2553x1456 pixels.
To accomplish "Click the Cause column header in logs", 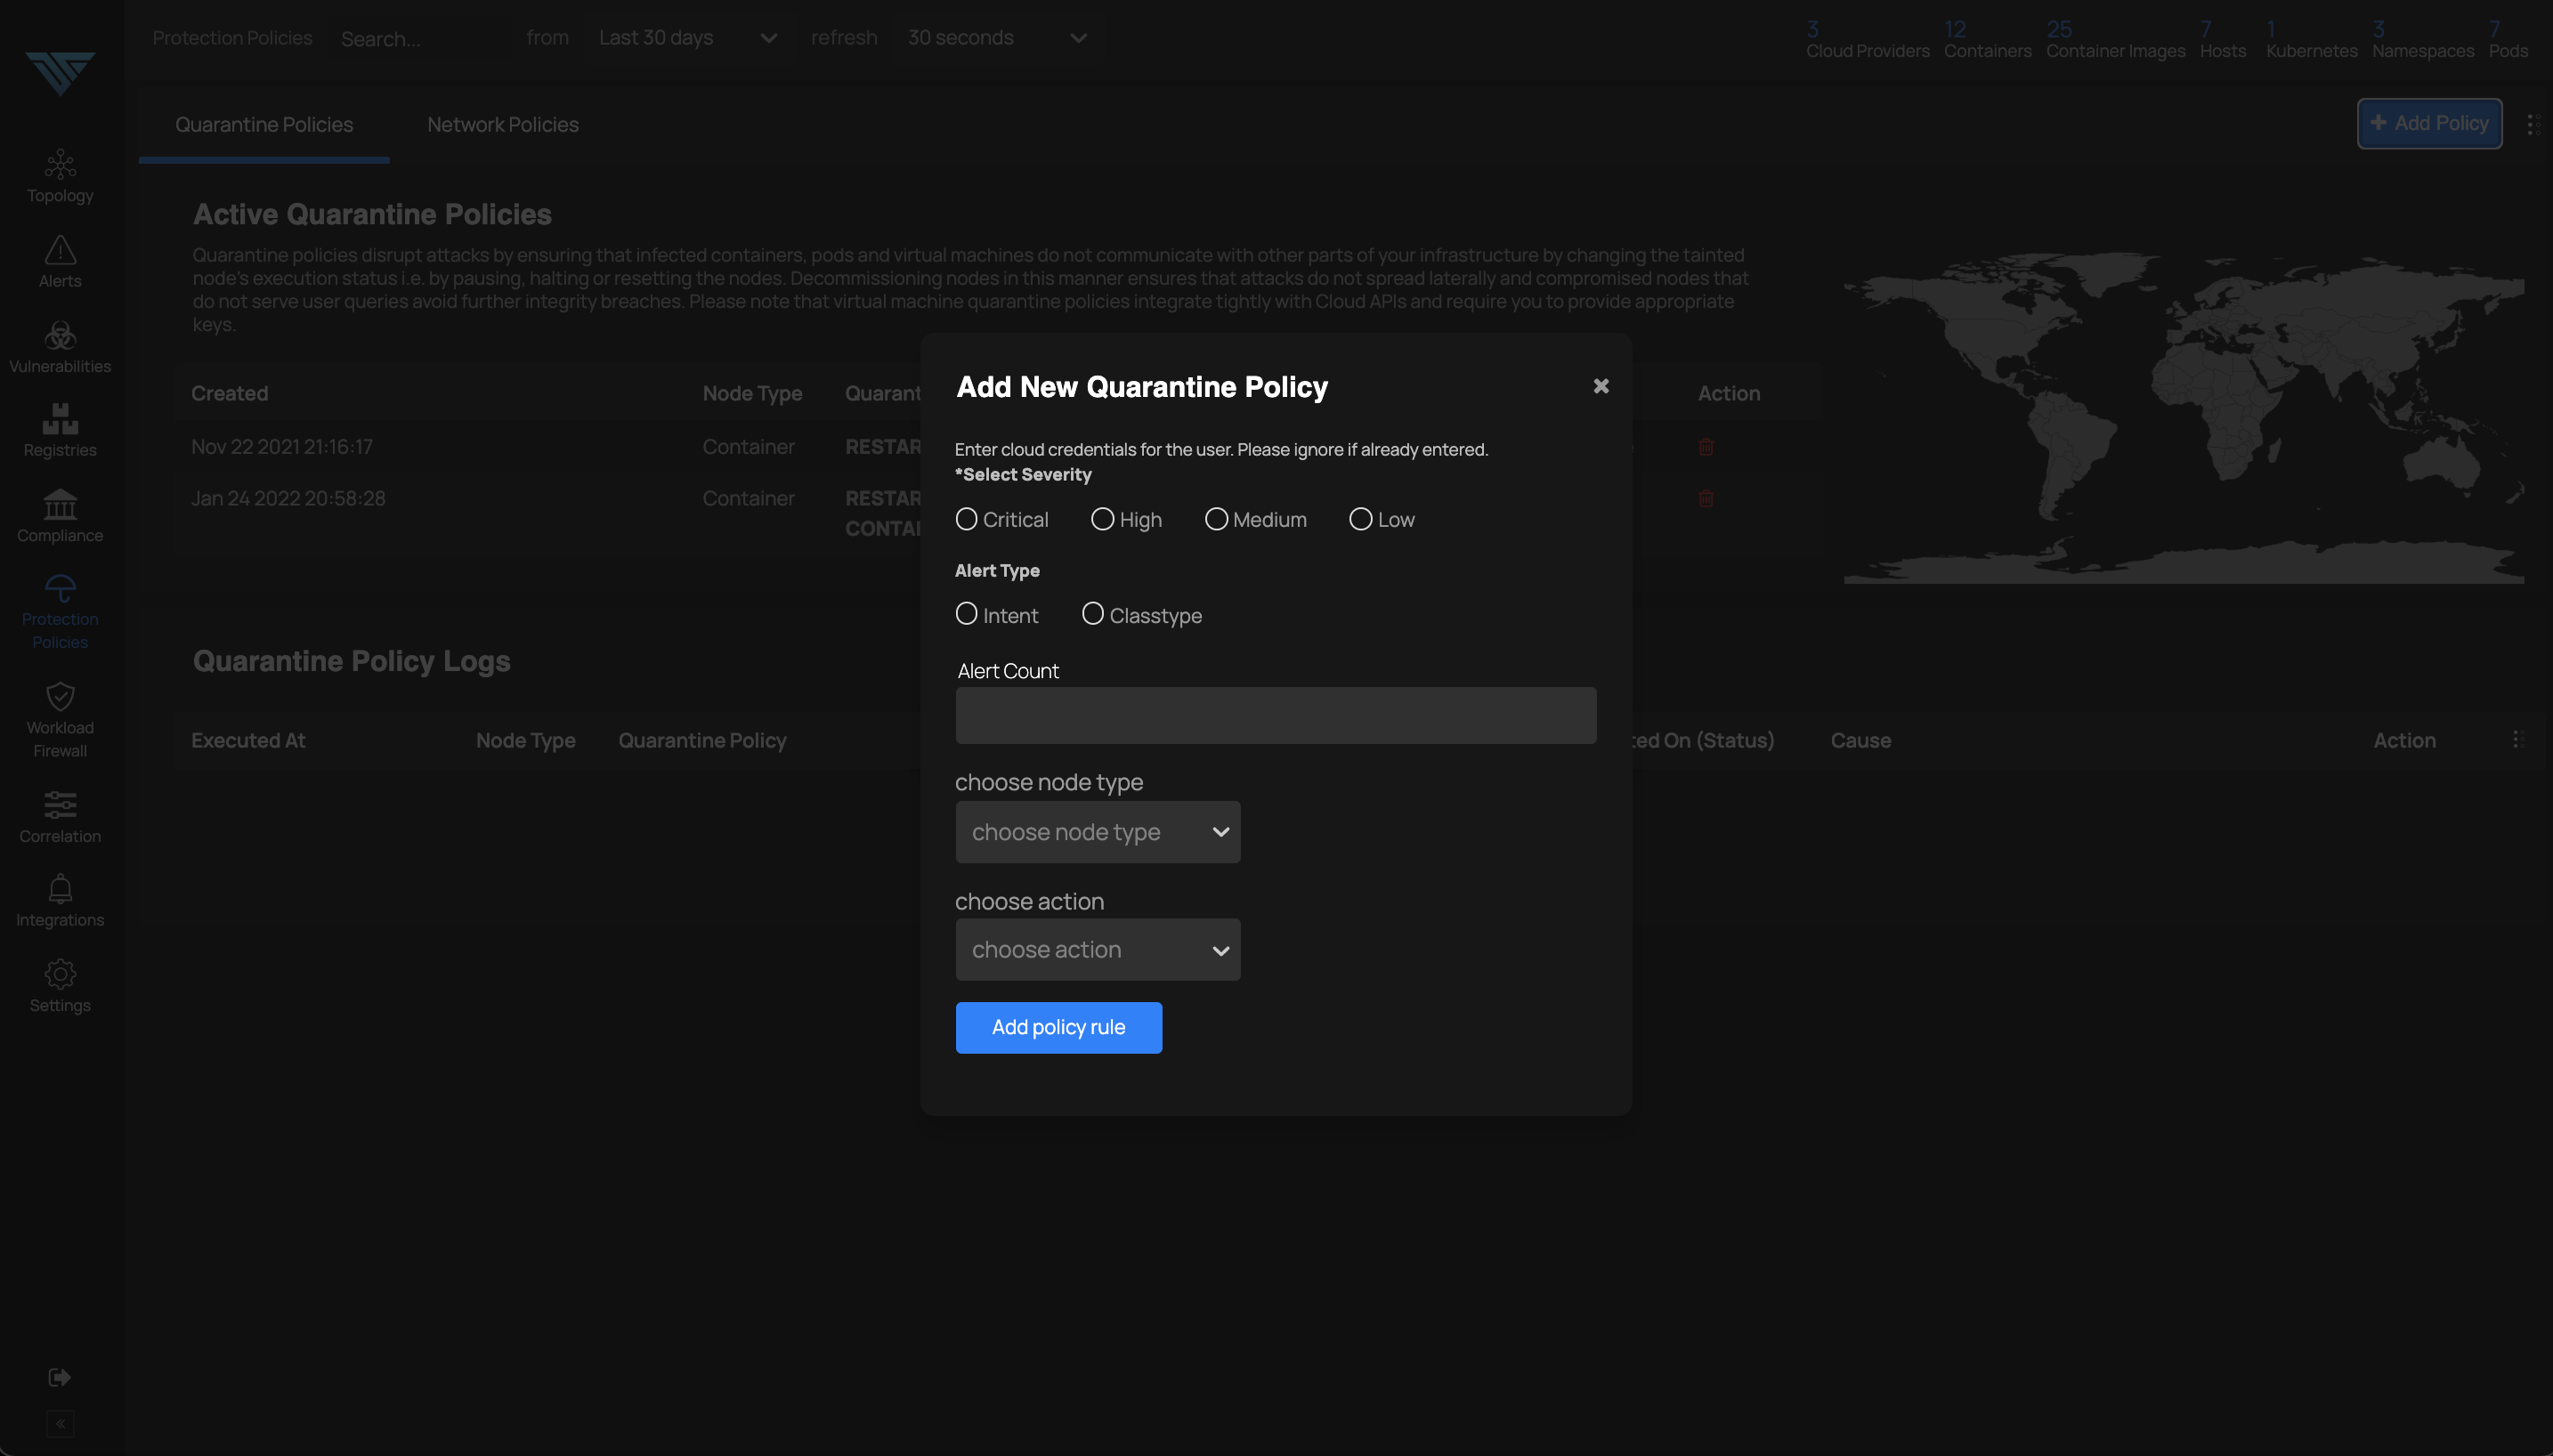I will point(1860,740).
